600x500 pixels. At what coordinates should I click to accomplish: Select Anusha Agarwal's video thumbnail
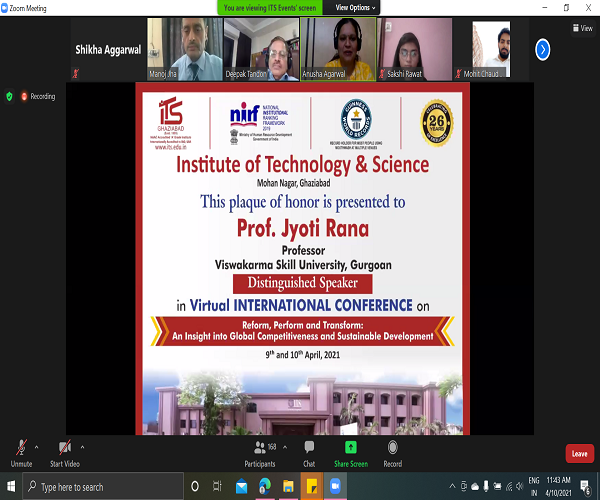coord(338,50)
